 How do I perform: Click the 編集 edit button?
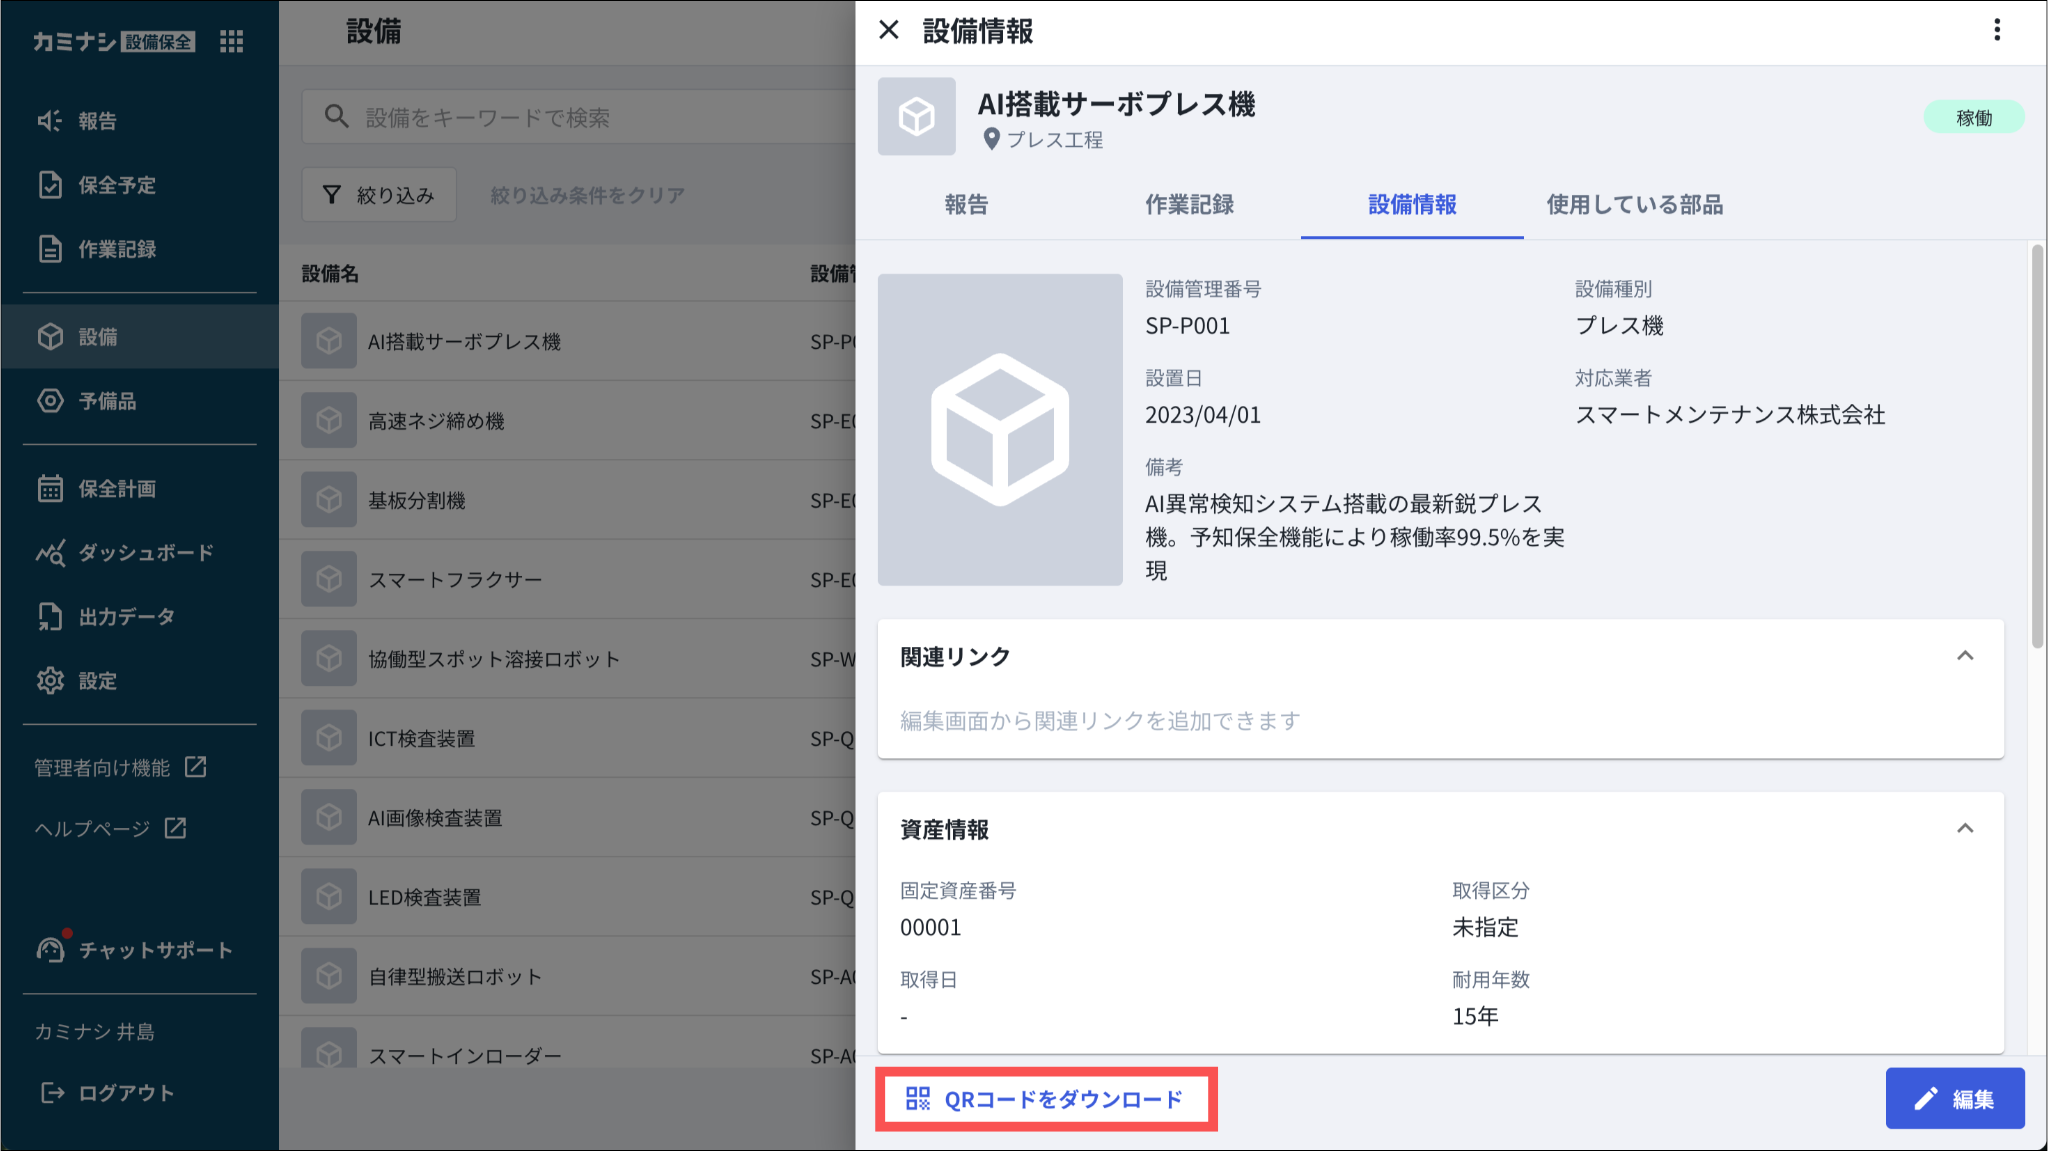pyautogui.click(x=1954, y=1099)
